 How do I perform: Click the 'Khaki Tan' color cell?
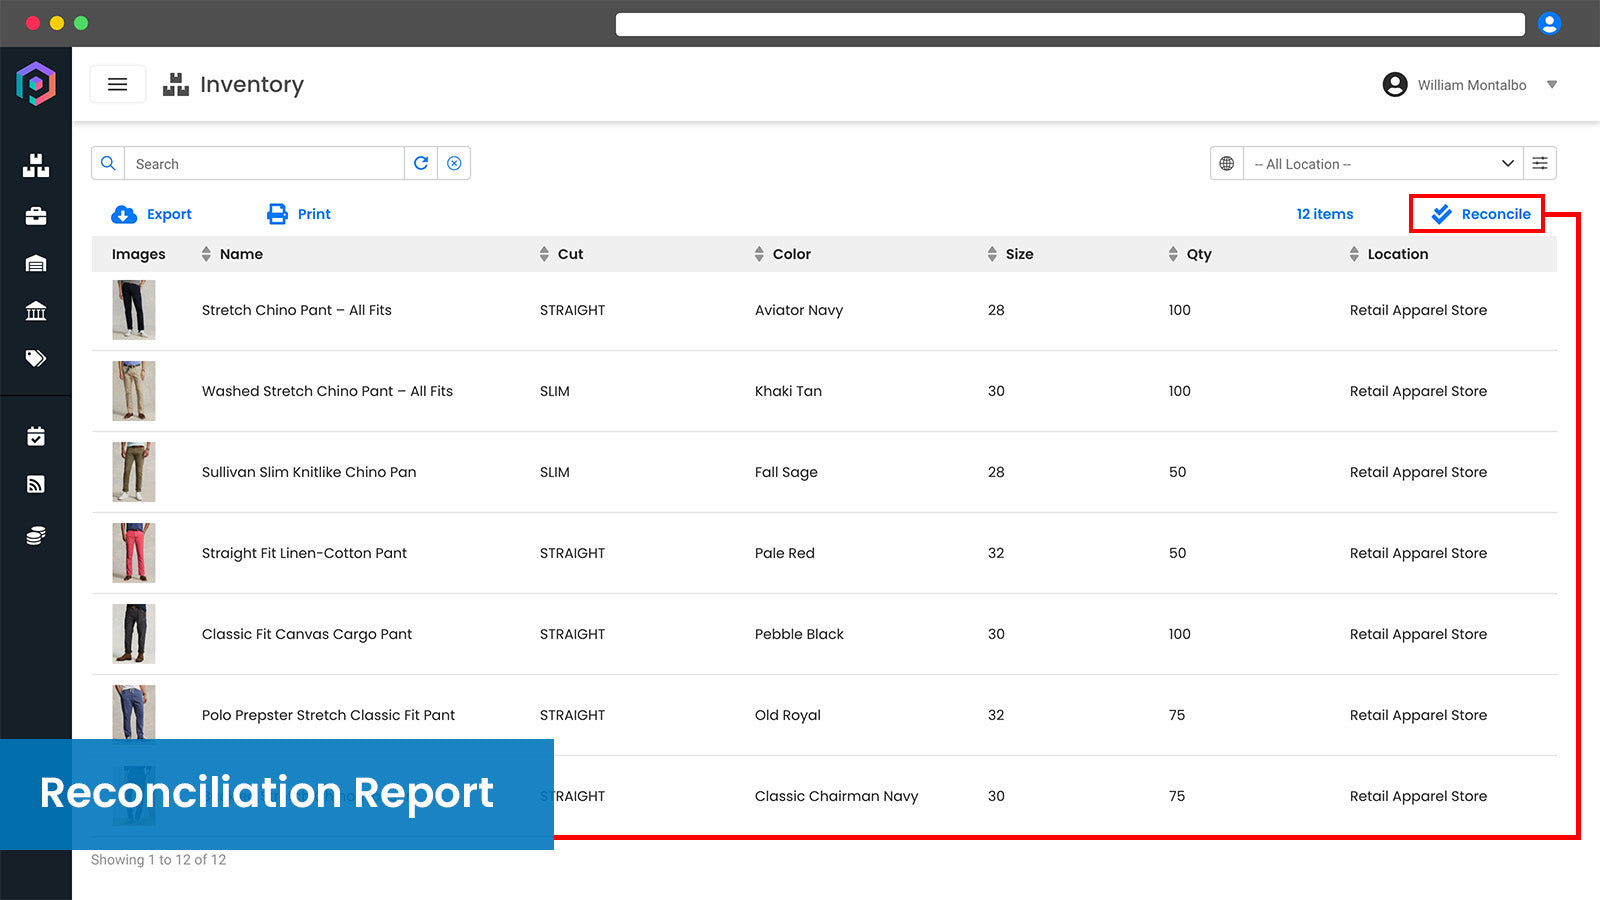788,391
